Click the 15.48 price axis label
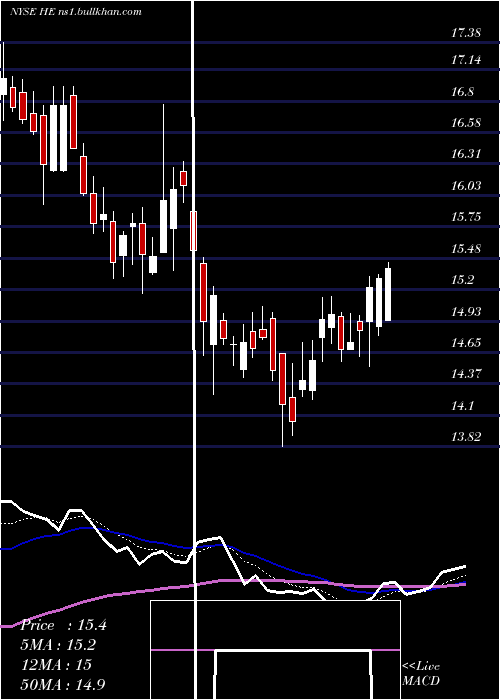Image resolution: width=500 pixels, height=700 pixels. pos(466,249)
